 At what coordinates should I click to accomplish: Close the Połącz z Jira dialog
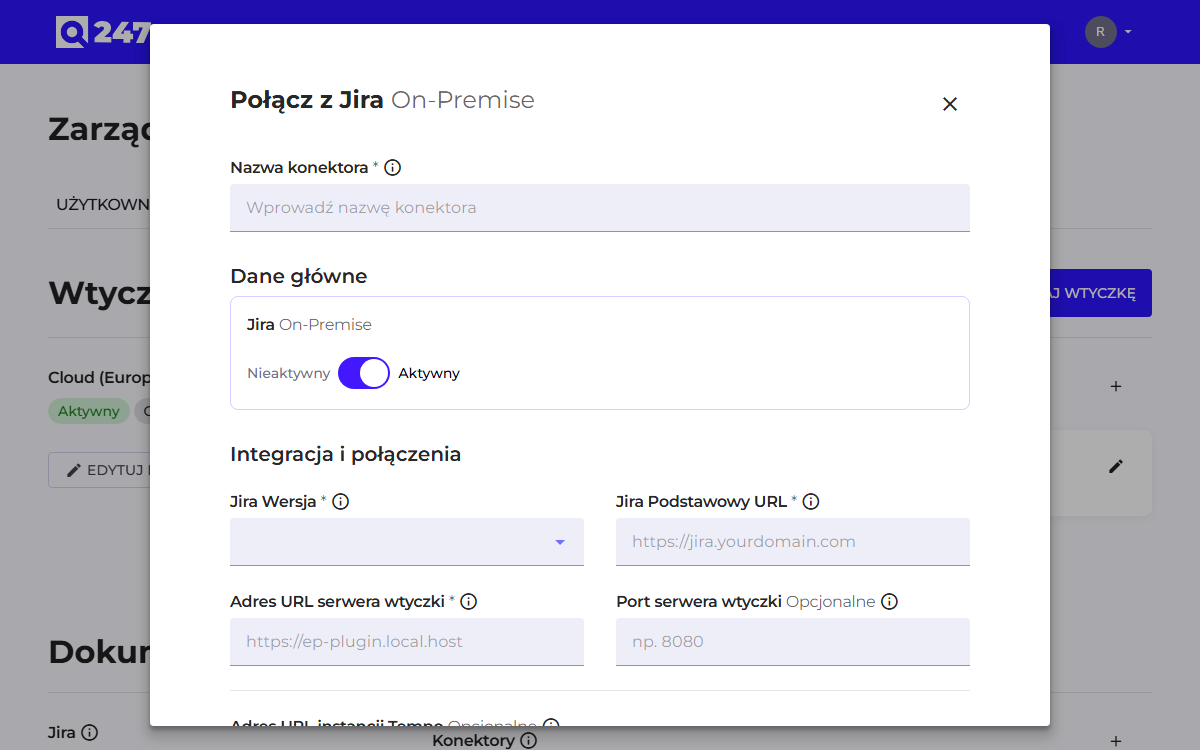click(x=950, y=104)
